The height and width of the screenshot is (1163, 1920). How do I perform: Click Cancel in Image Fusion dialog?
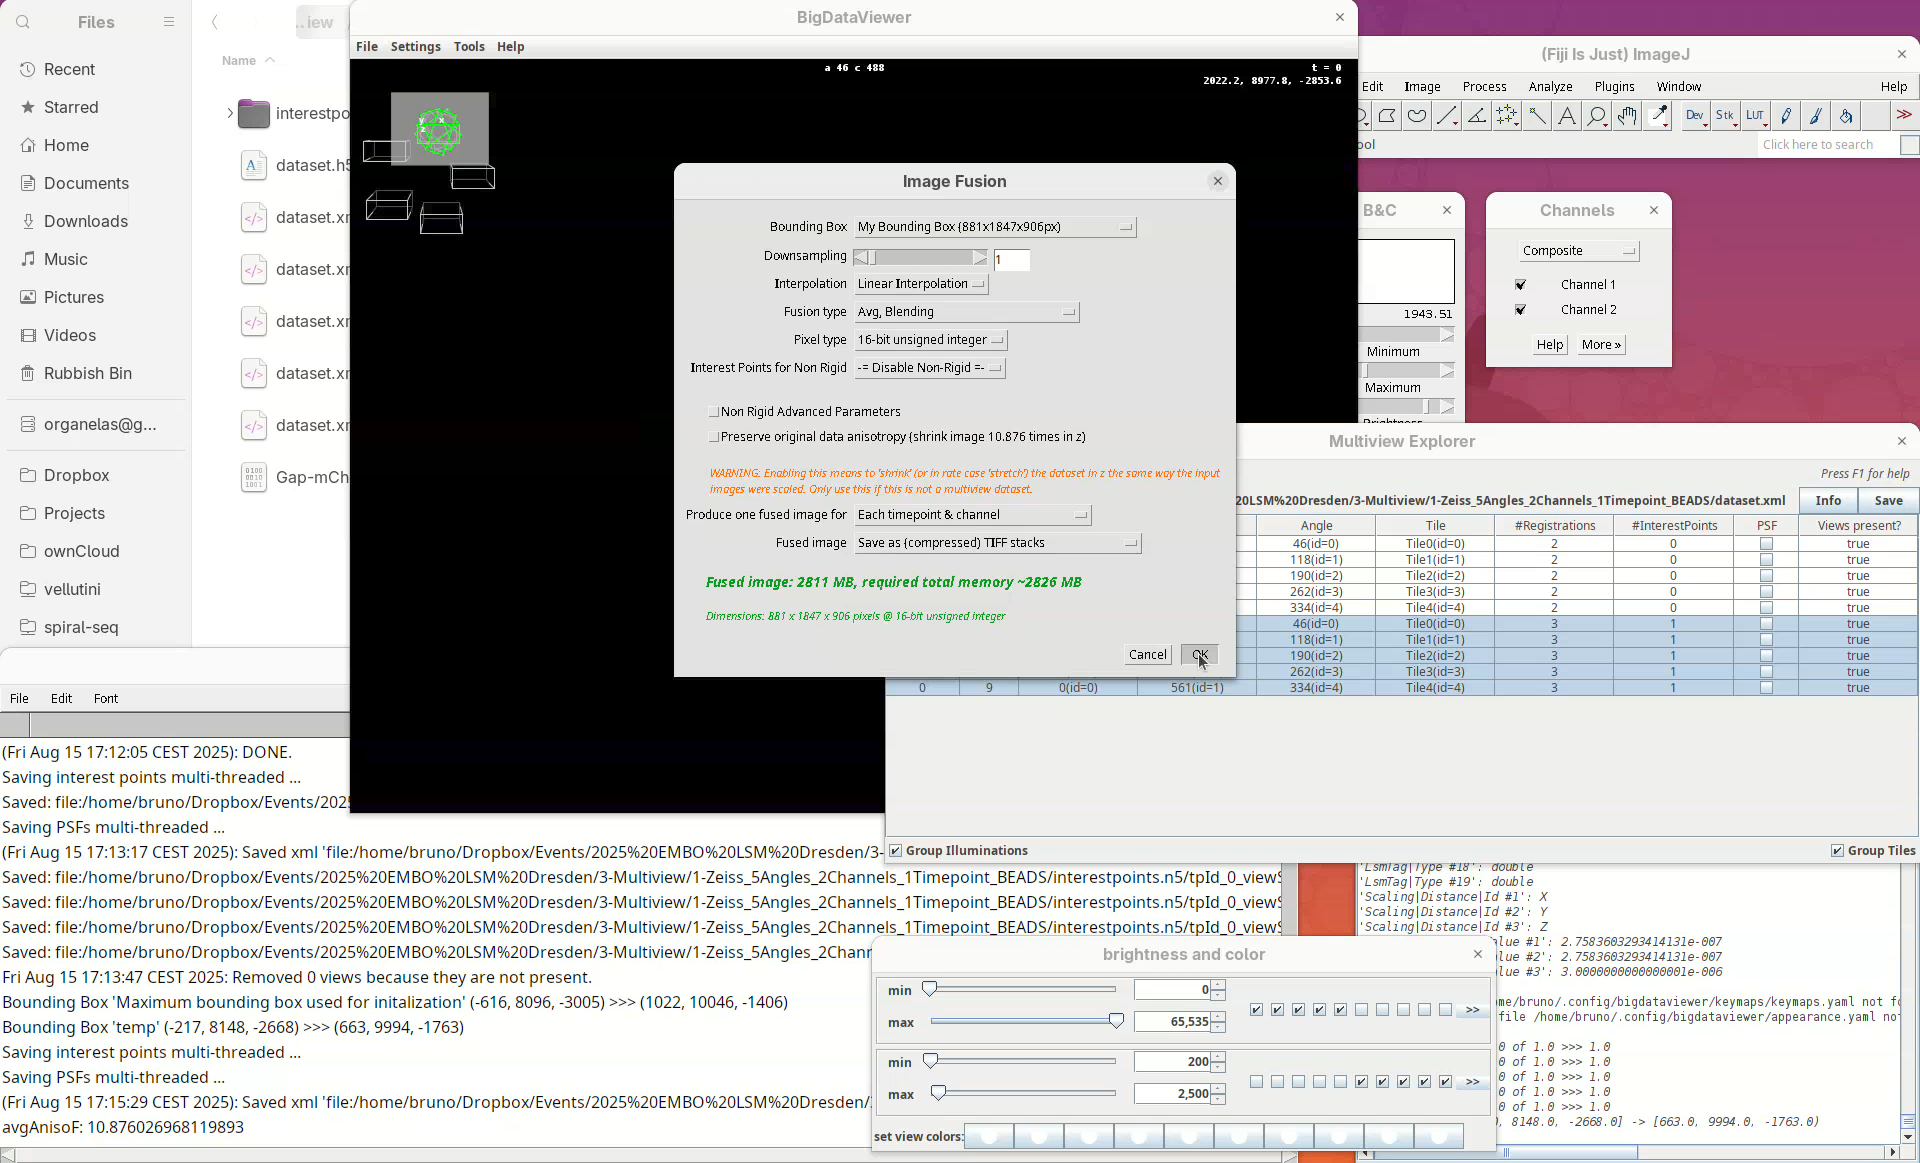coord(1147,655)
